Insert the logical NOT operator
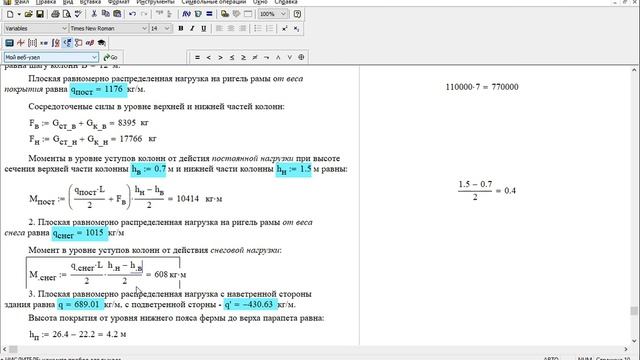640x360 pixels. 267,58
